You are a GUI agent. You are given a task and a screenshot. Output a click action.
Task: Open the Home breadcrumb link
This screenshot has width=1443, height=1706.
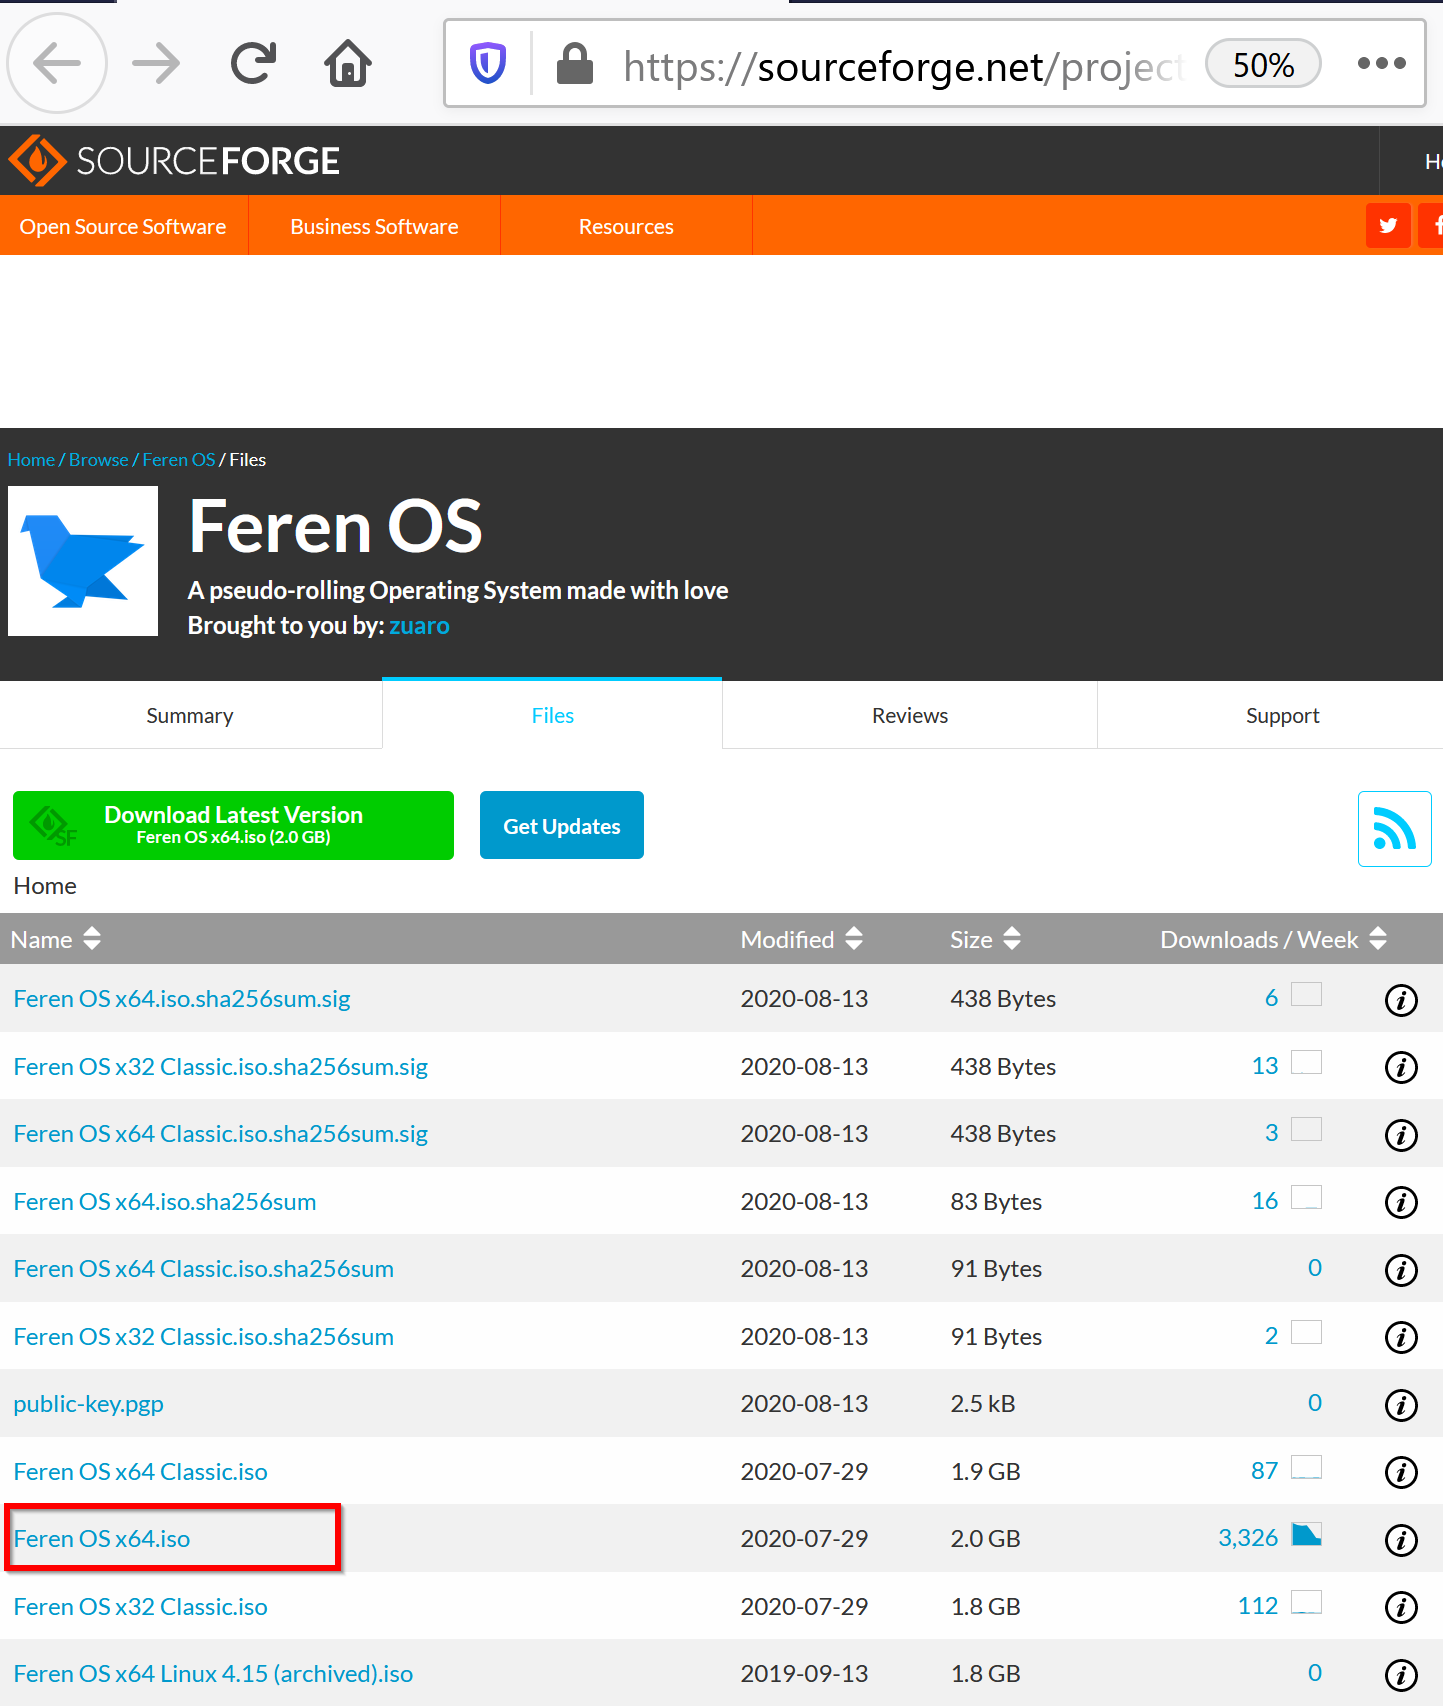click(x=31, y=460)
